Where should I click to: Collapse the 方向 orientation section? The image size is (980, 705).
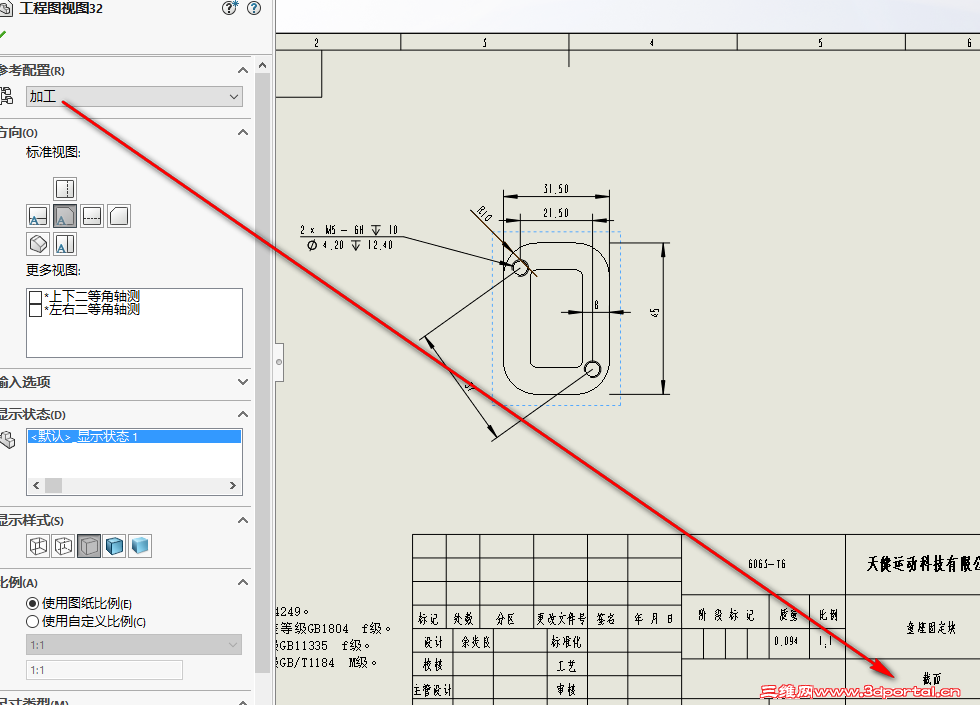pos(243,132)
